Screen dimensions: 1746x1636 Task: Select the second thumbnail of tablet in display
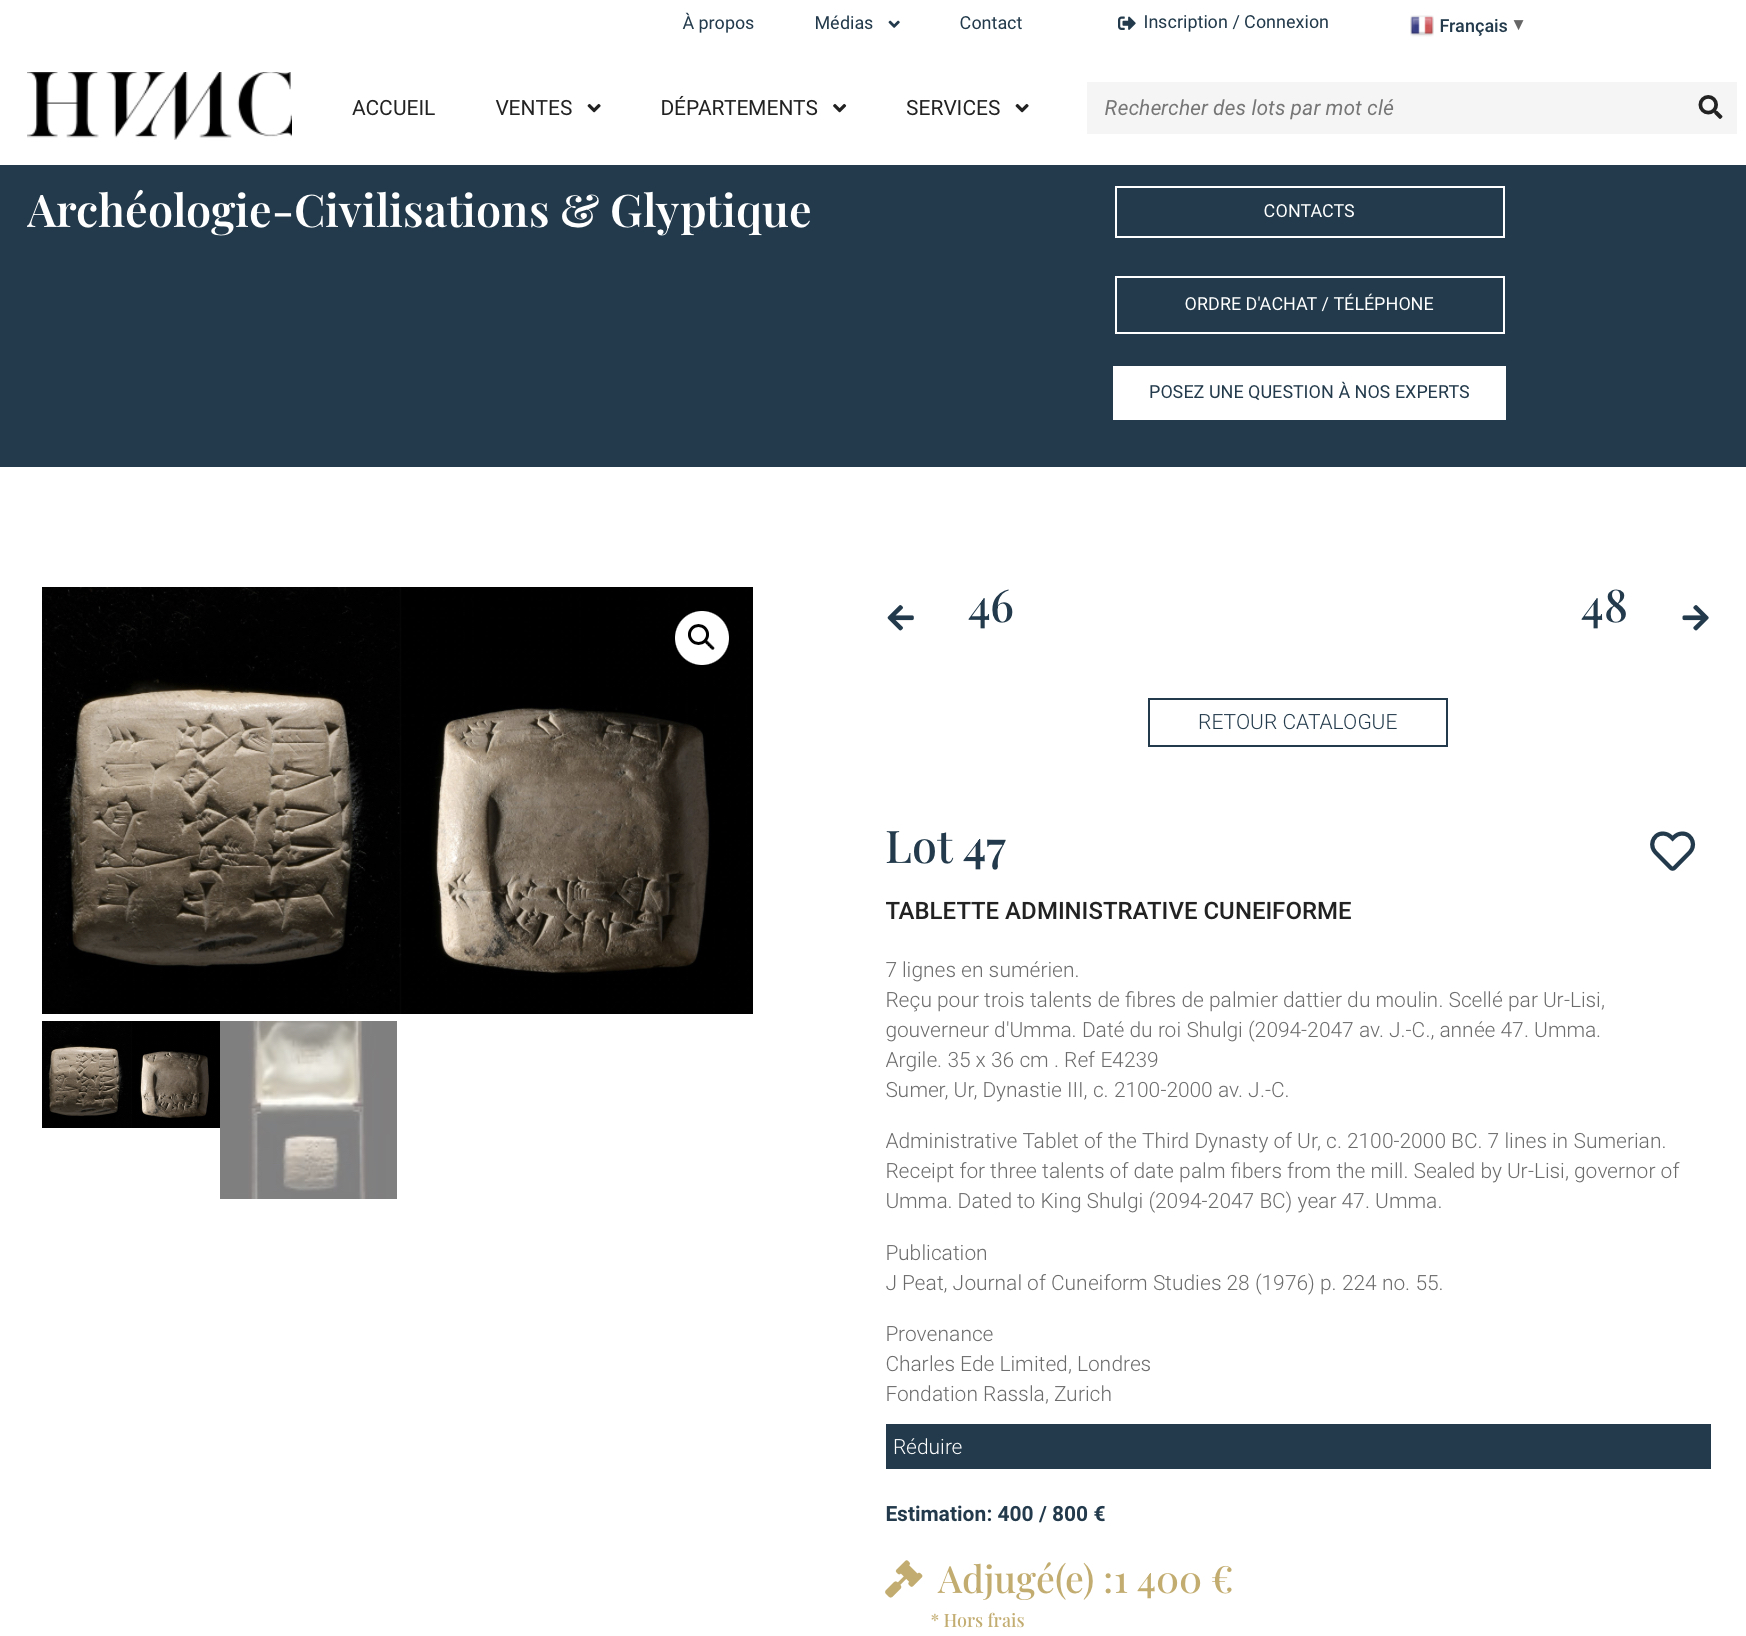308,1109
